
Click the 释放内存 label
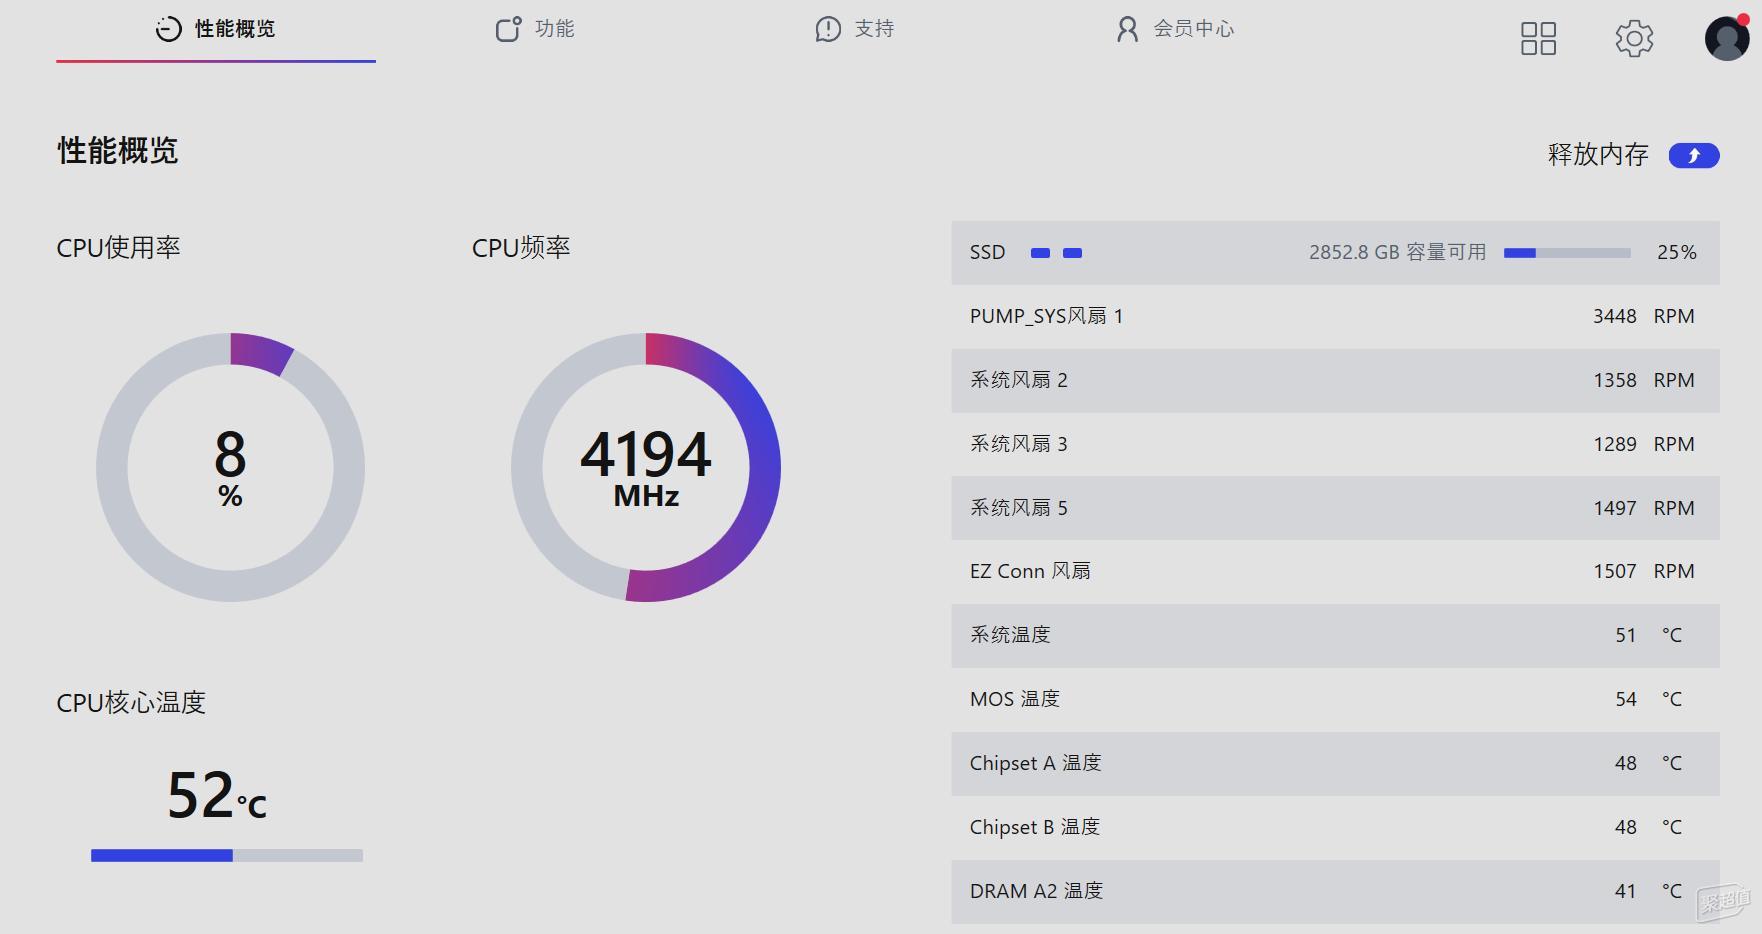1597,155
